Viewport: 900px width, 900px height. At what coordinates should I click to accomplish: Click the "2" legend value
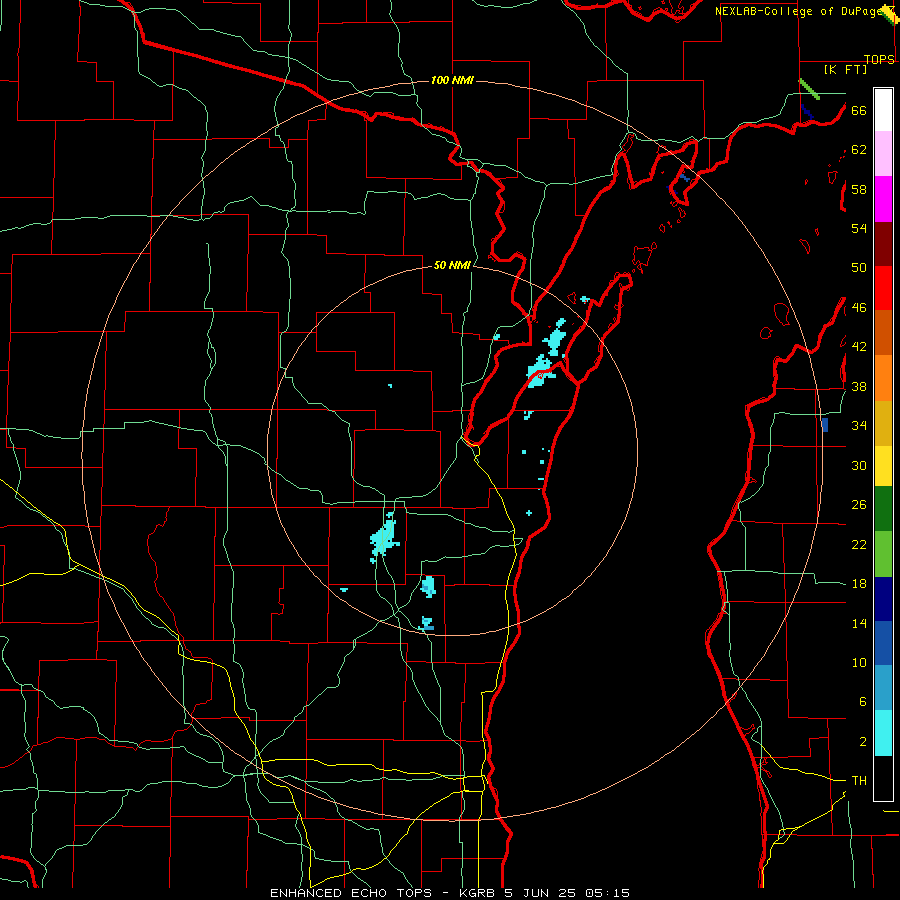pyautogui.click(x=862, y=742)
